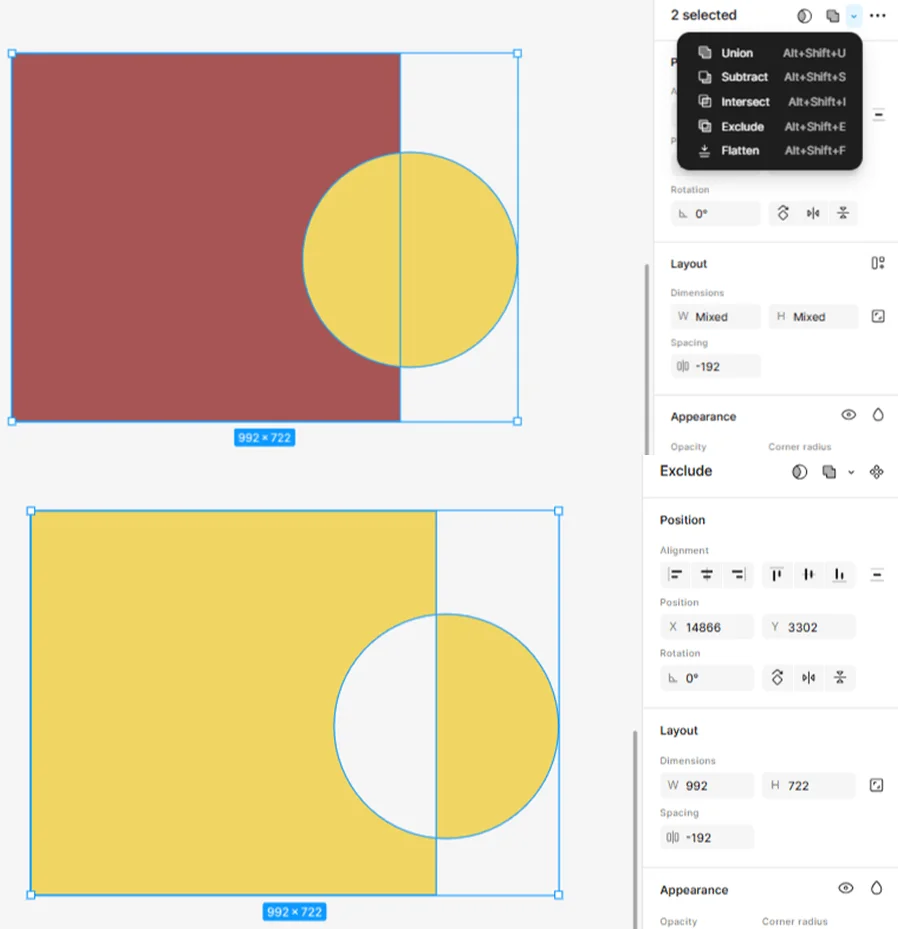Toggle constrain proportions beside the Mixed dimensions
This screenshot has height=929, width=898.
877,316
